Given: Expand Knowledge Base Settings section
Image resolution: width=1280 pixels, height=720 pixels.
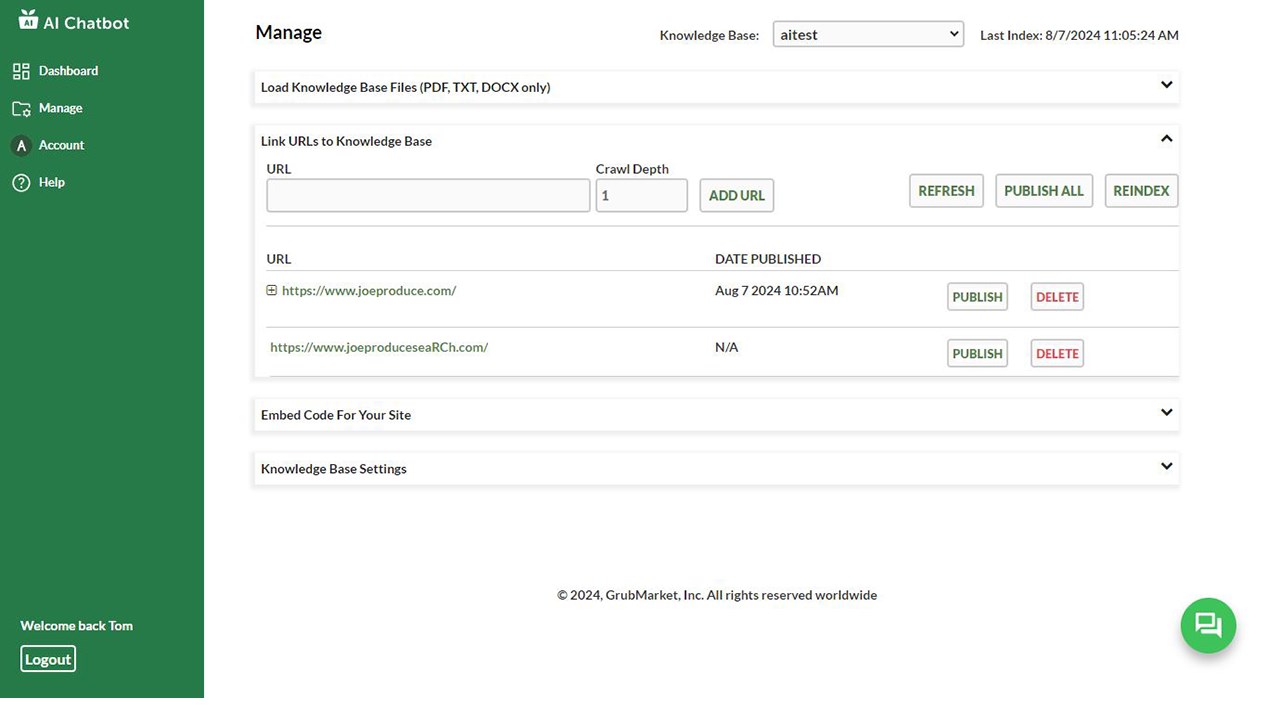Looking at the screenshot, I should 1166,466.
